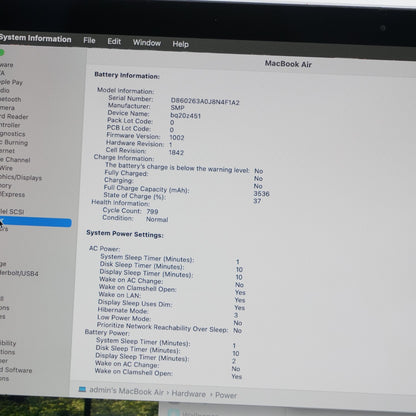Viewport: 416px width, 416px height.
Task: Click the Model Information label
Action: [126, 91]
